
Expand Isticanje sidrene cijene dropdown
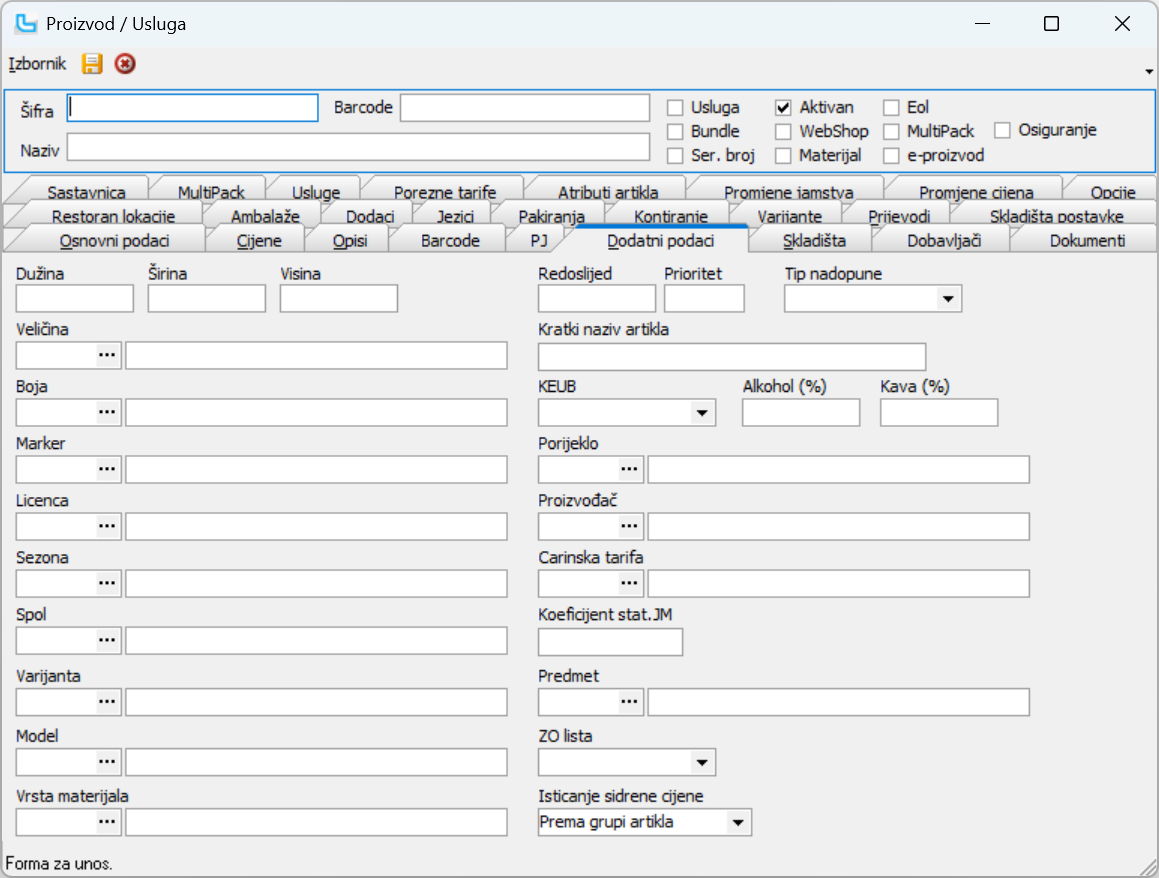point(737,822)
